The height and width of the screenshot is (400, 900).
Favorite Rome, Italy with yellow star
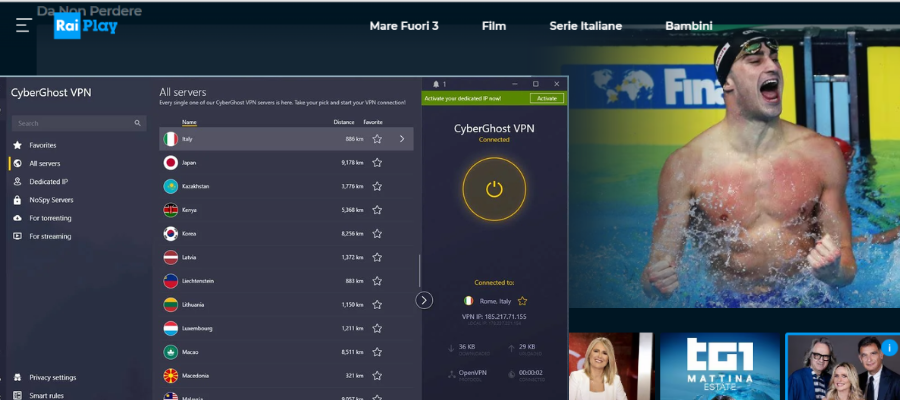pyautogui.click(x=522, y=301)
